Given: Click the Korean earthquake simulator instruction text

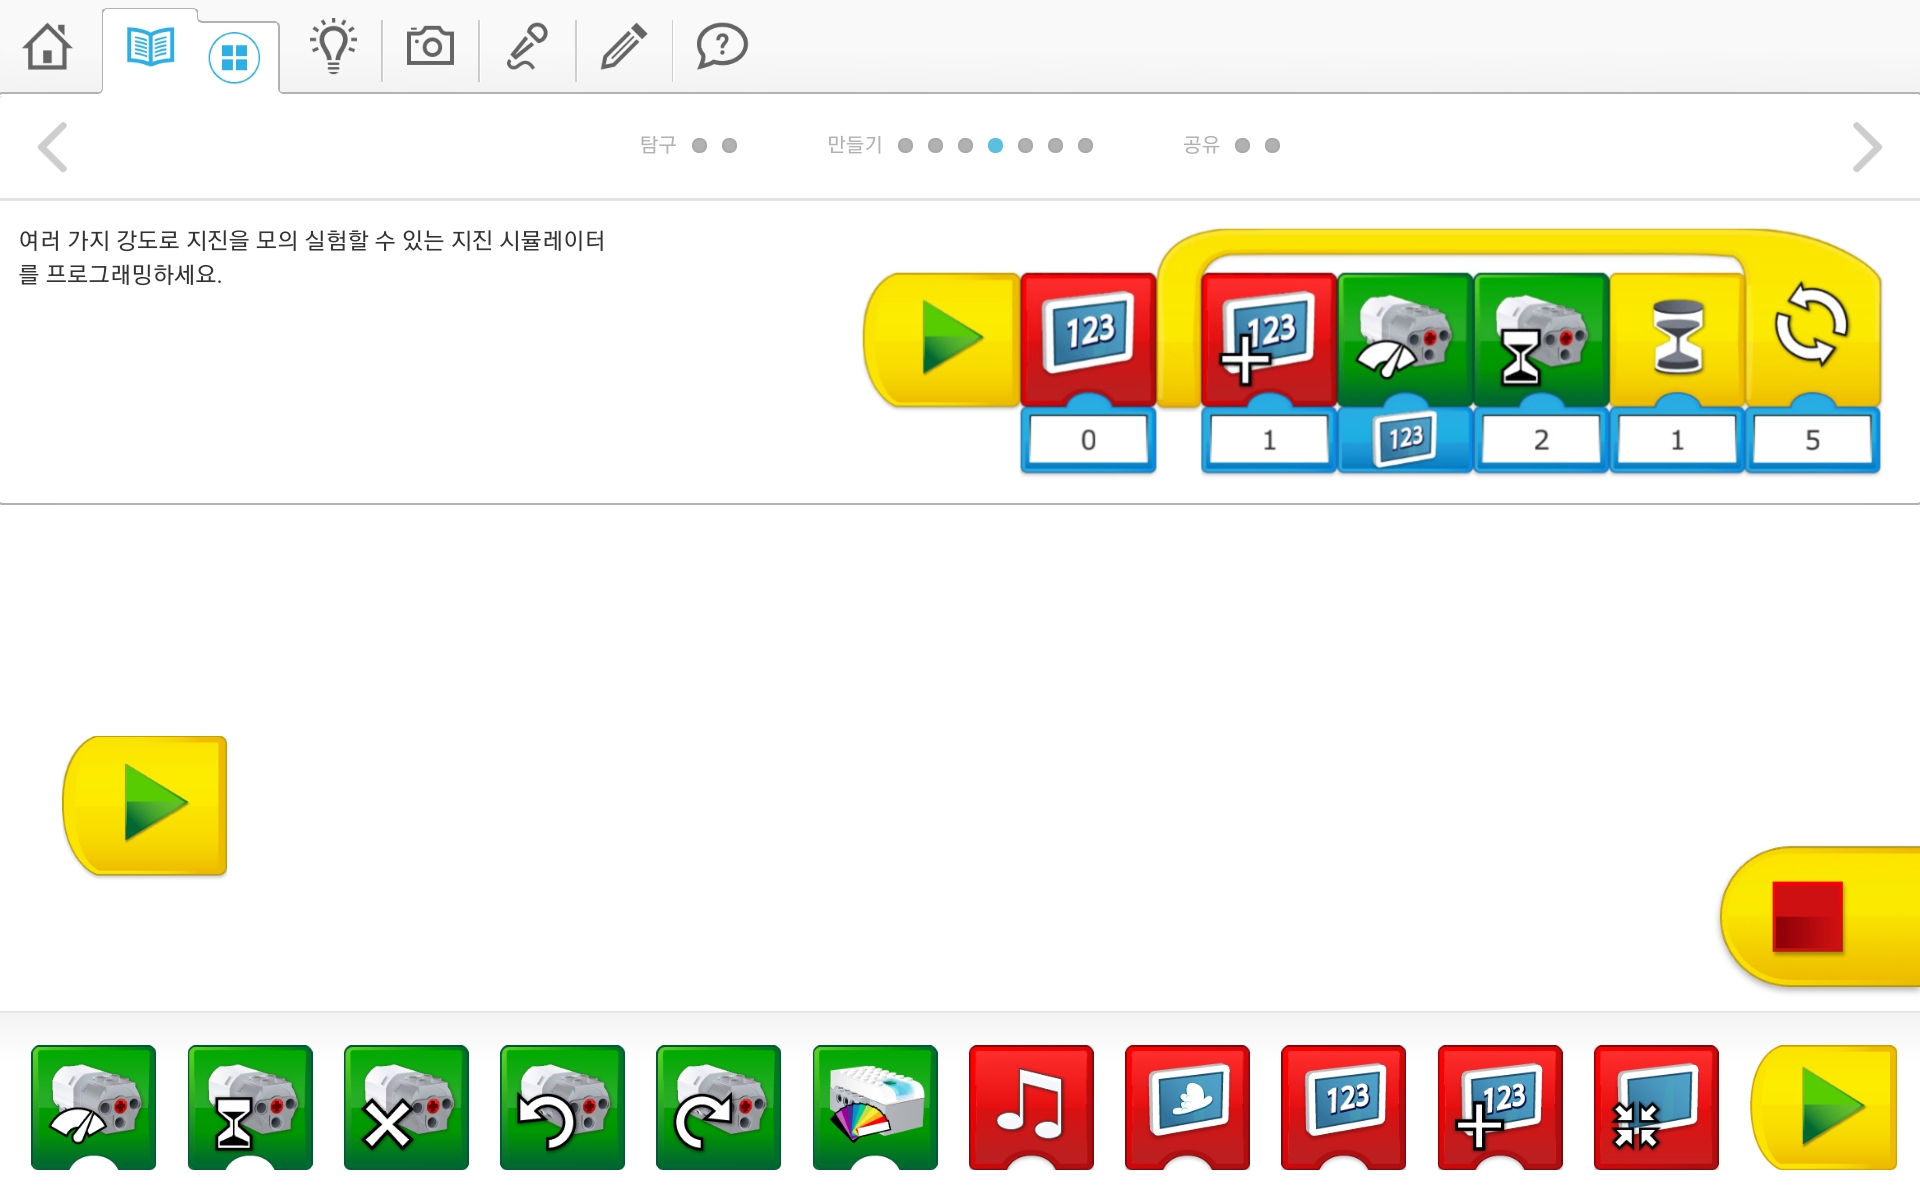Looking at the screenshot, I should 312,257.
